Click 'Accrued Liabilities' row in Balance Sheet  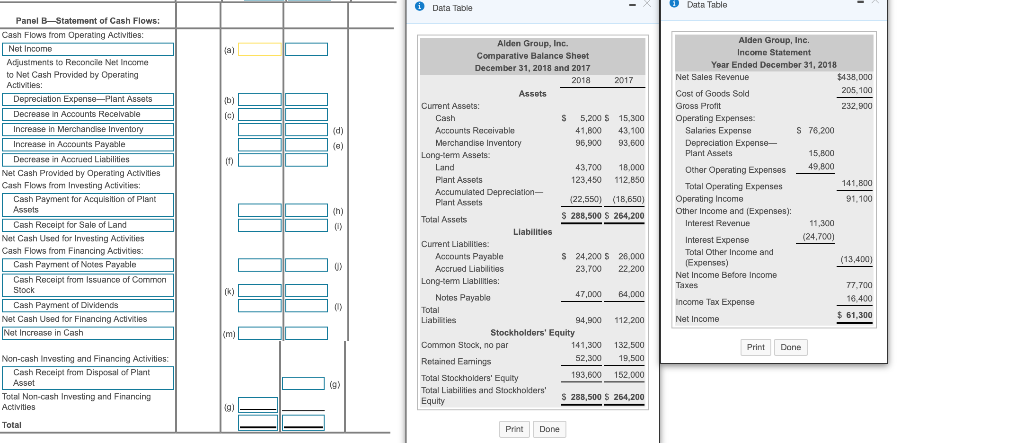(x=539, y=269)
